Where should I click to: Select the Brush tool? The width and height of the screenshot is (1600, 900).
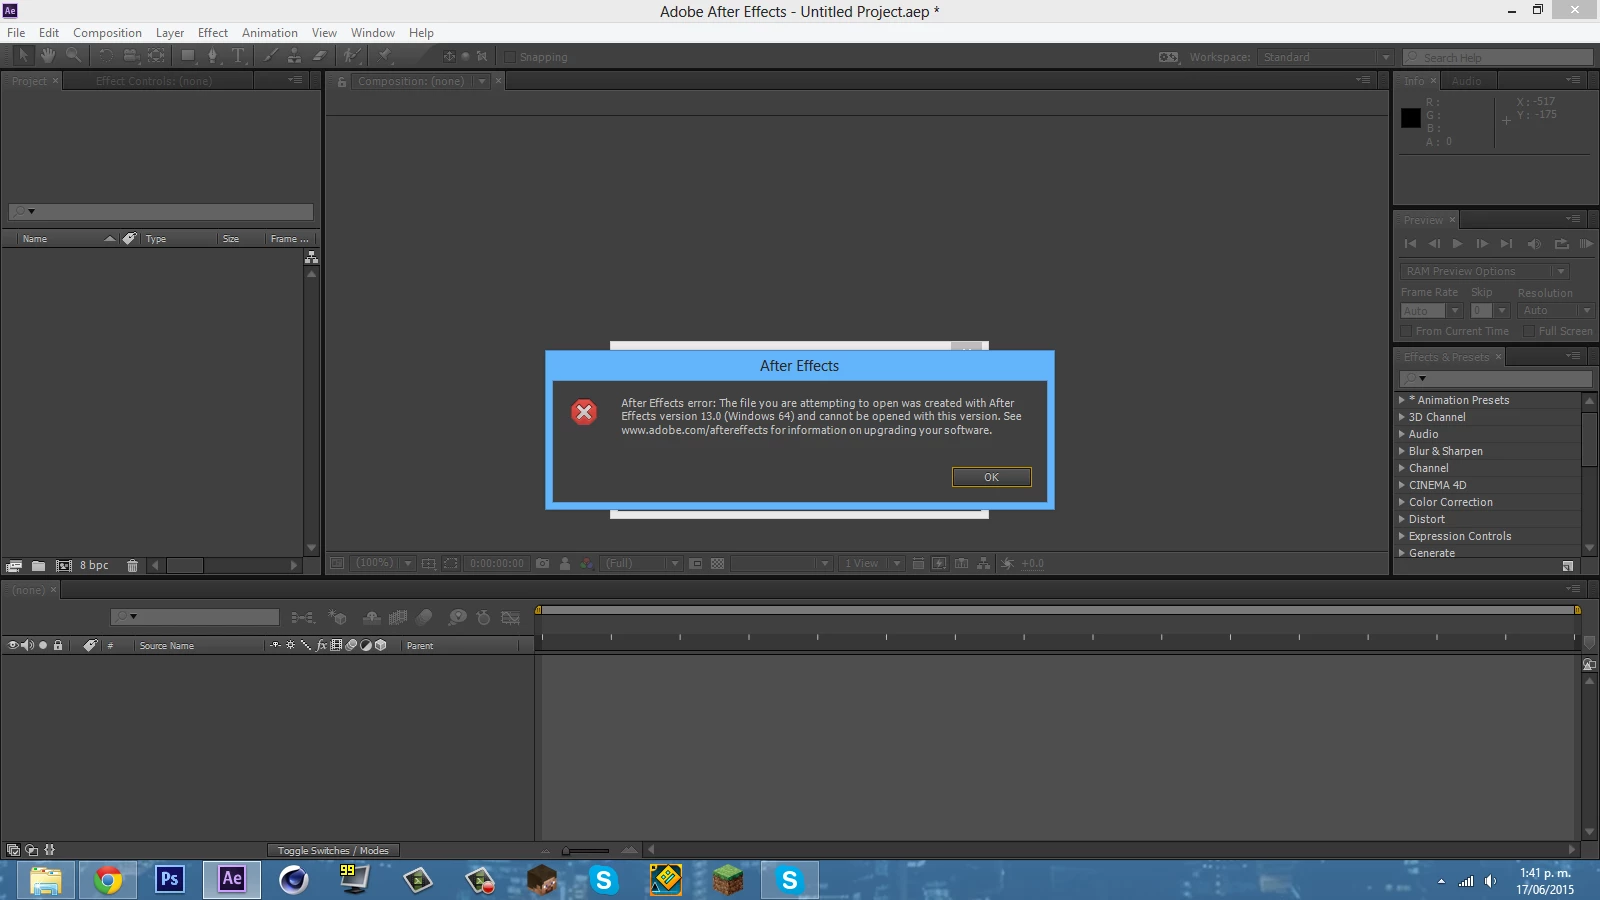point(270,56)
